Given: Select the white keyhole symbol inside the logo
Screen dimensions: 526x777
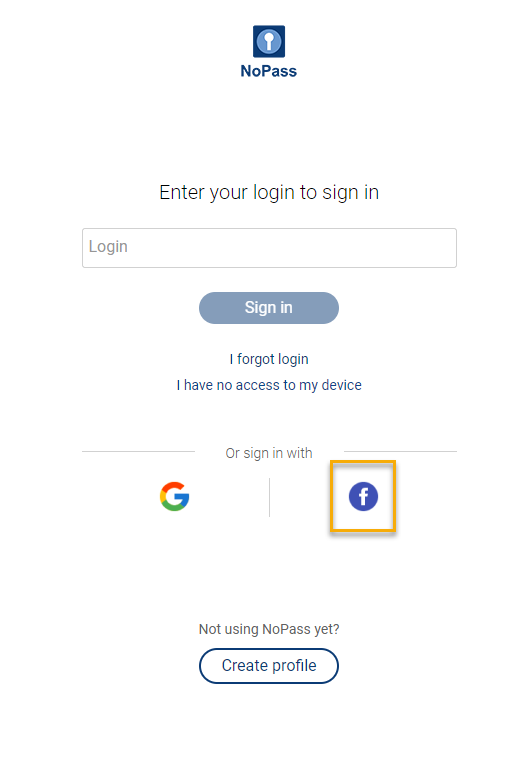Looking at the screenshot, I should 269,42.
